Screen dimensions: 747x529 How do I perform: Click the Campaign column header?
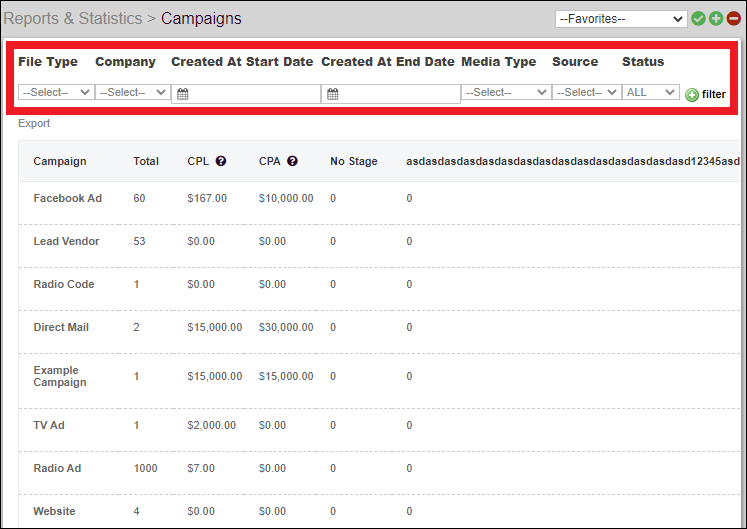[x=60, y=161]
